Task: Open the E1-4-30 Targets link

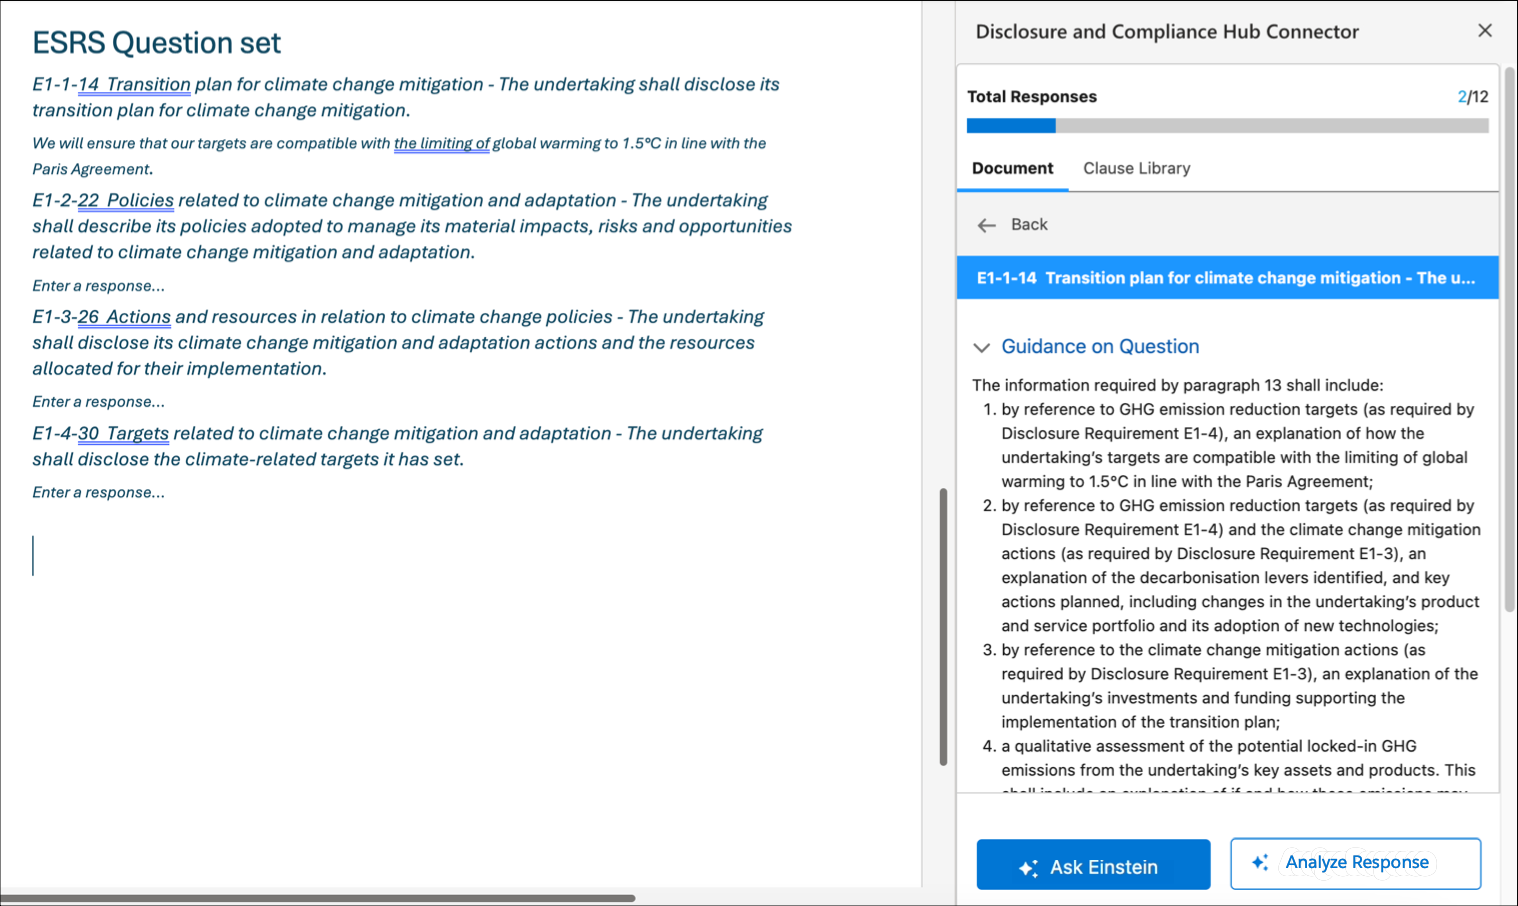Action: 123,434
